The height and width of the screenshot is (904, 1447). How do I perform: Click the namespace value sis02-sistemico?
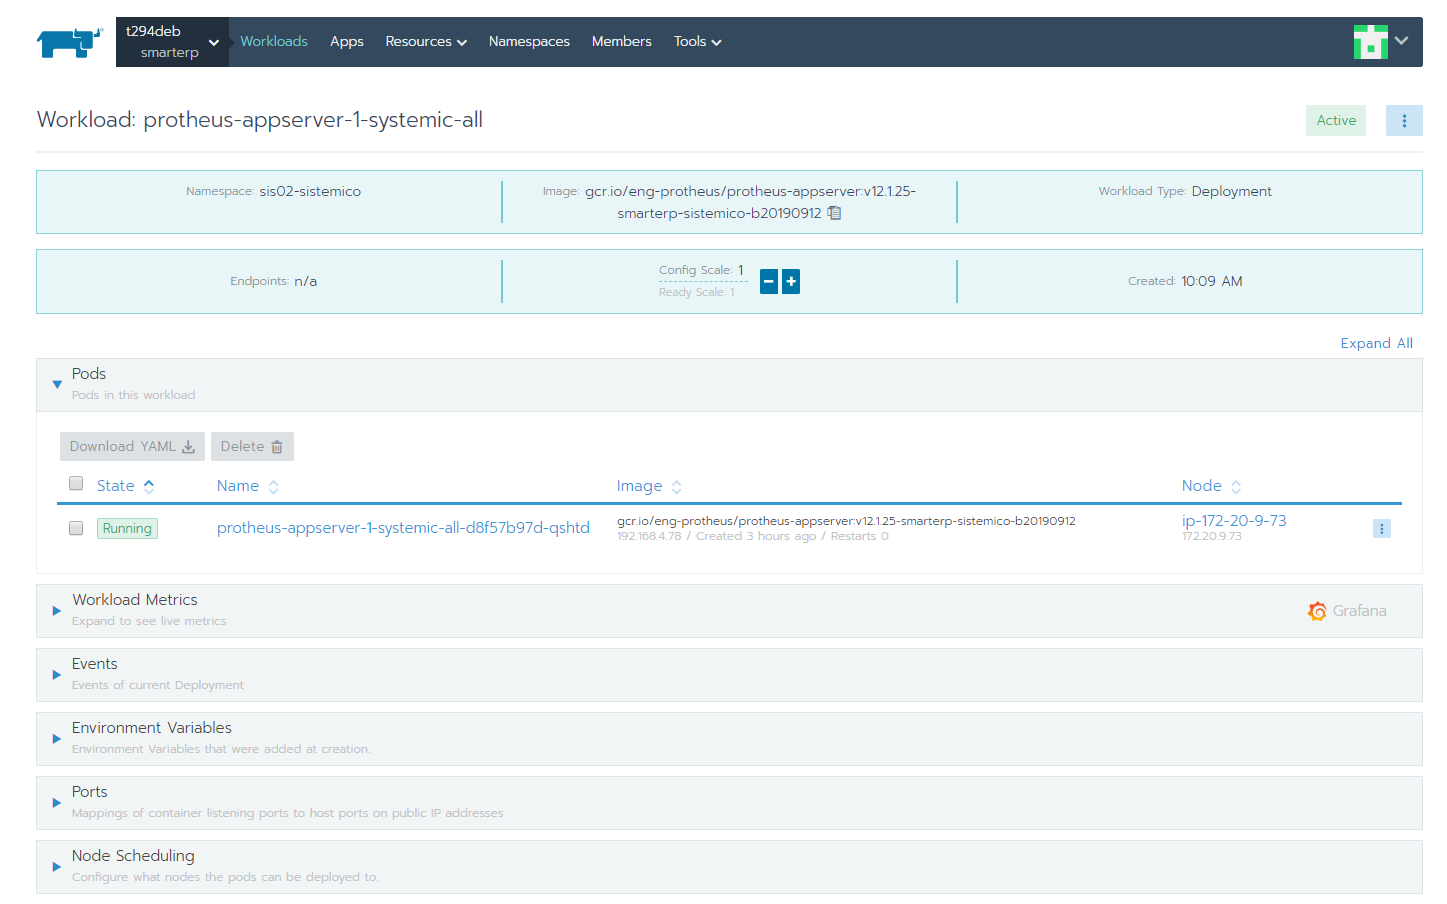[310, 191]
